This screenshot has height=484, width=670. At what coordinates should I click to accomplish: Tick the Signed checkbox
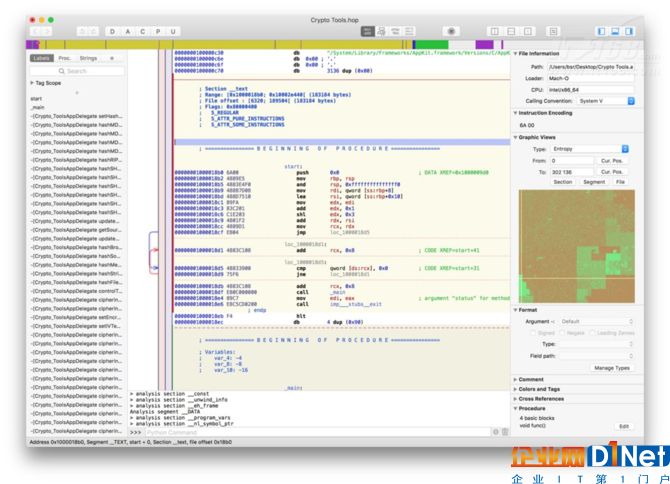(x=533, y=333)
